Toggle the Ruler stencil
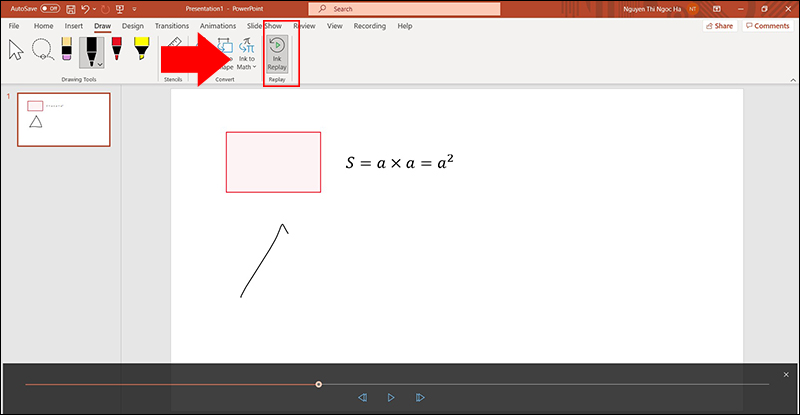This screenshot has width=800, height=415. [x=174, y=43]
